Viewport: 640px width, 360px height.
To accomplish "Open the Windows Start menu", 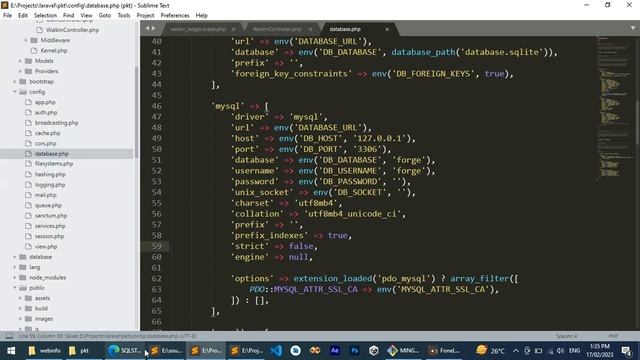I will (x=11, y=351).
